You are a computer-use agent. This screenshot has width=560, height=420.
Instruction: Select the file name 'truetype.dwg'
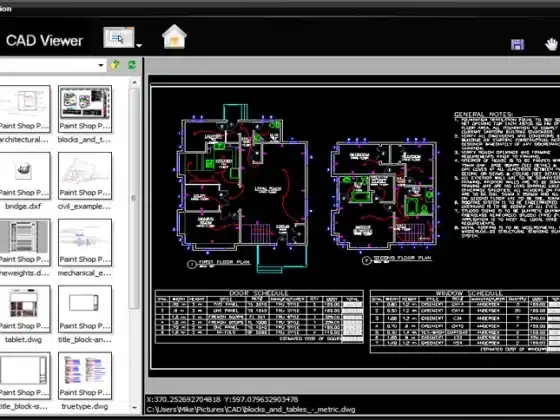click(x=85, y=406)
